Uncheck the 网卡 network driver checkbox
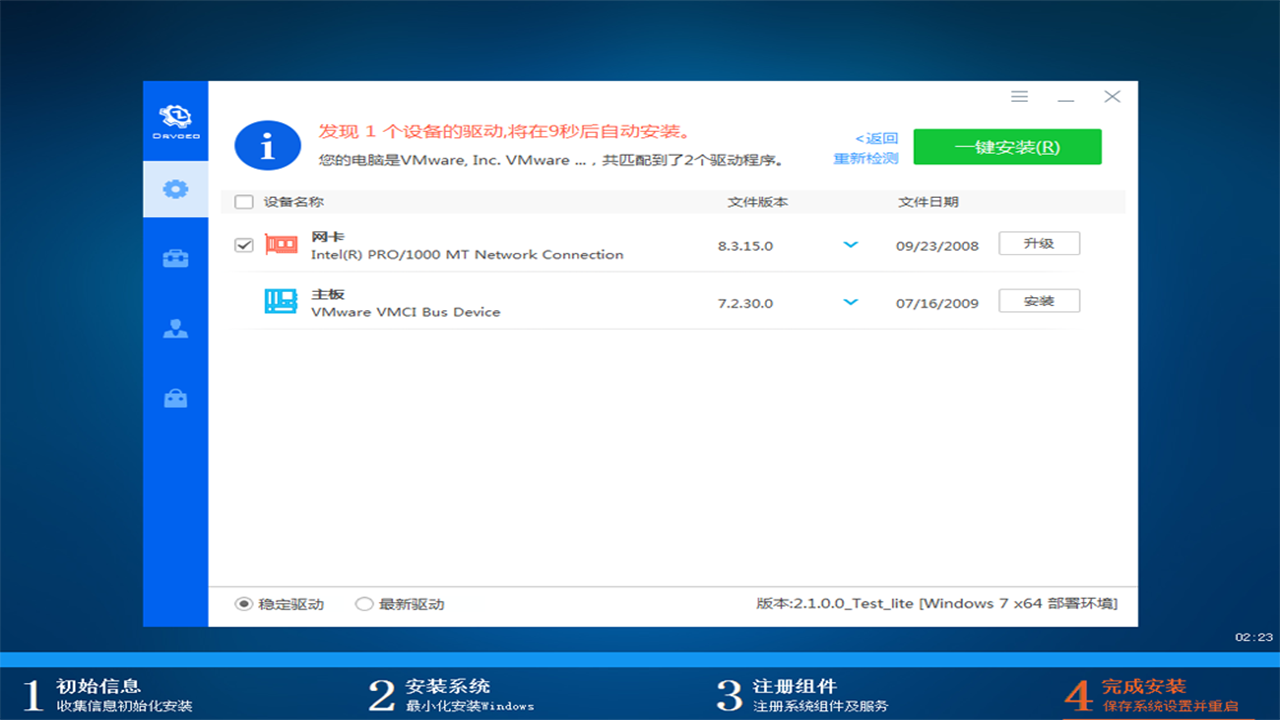 [x=243, y=244]
